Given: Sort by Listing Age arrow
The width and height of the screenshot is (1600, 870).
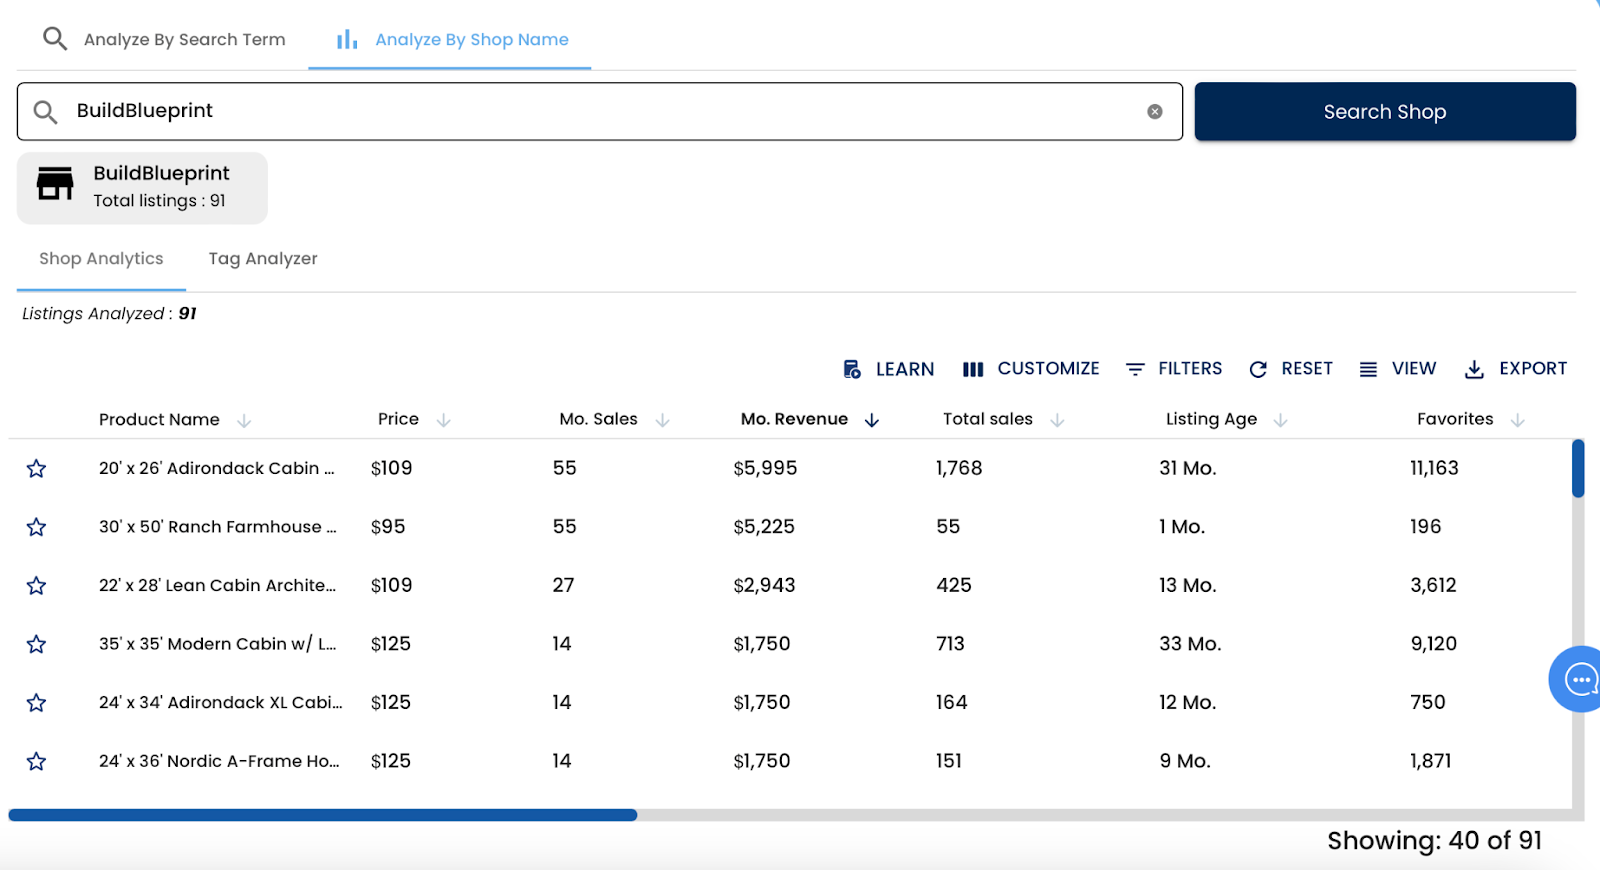Looking at the screenshot, I should pyautogui.click(x=1281, y=420).
